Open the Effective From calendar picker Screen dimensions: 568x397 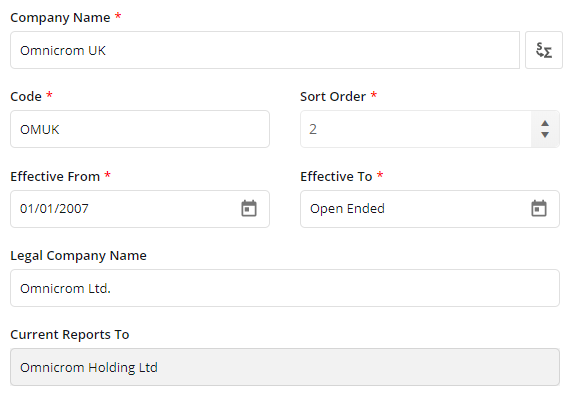point(249,209)
